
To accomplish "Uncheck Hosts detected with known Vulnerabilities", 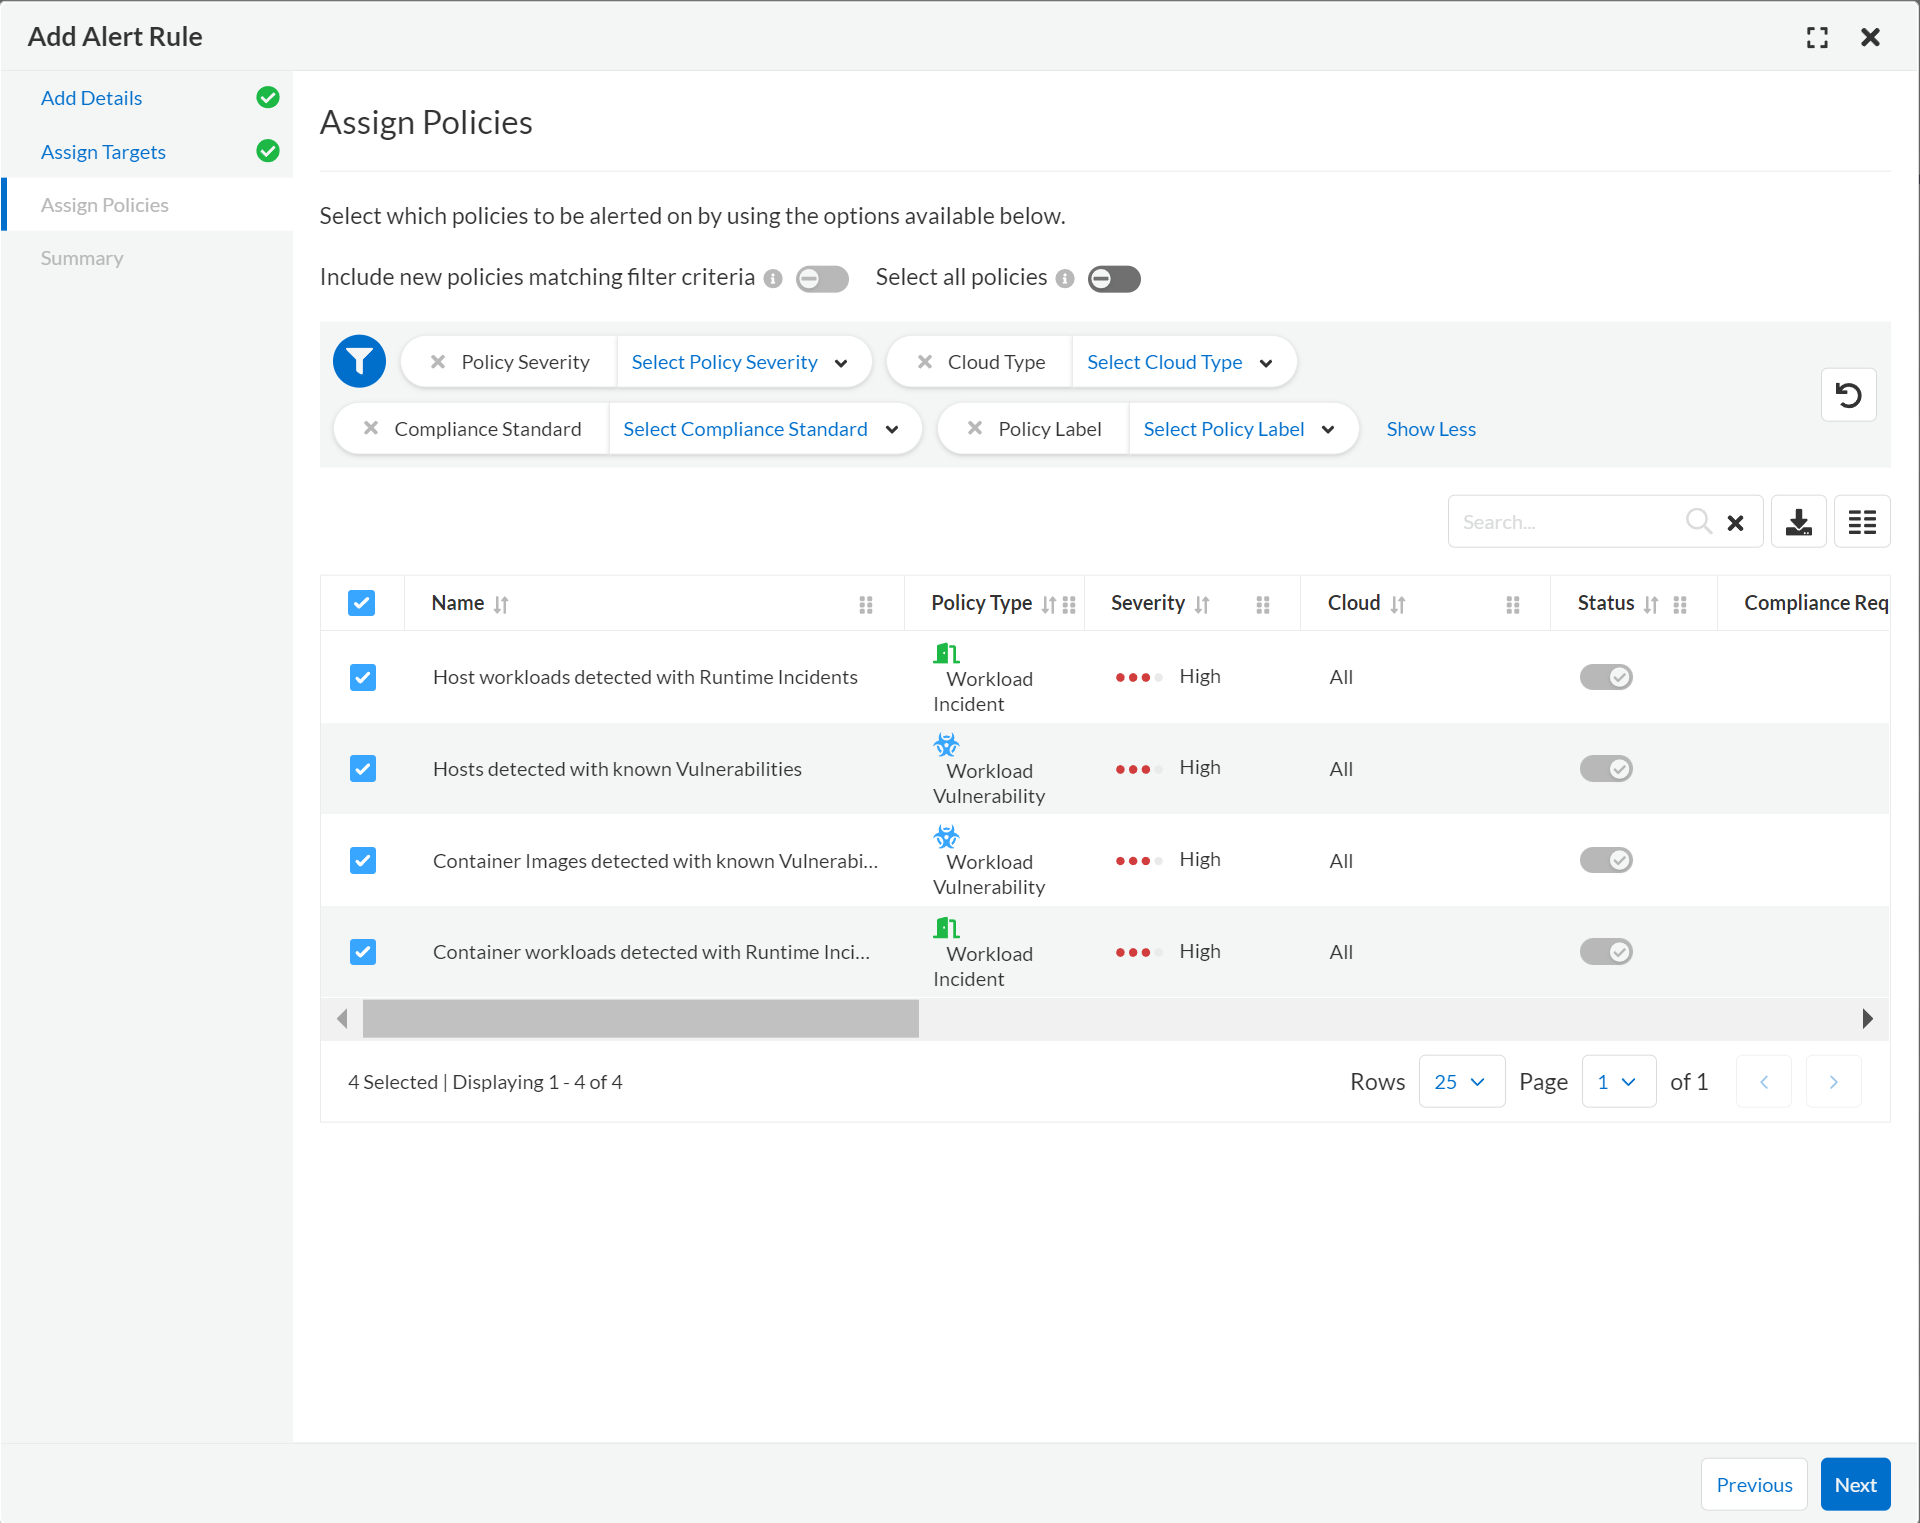I will pos(363,768).
